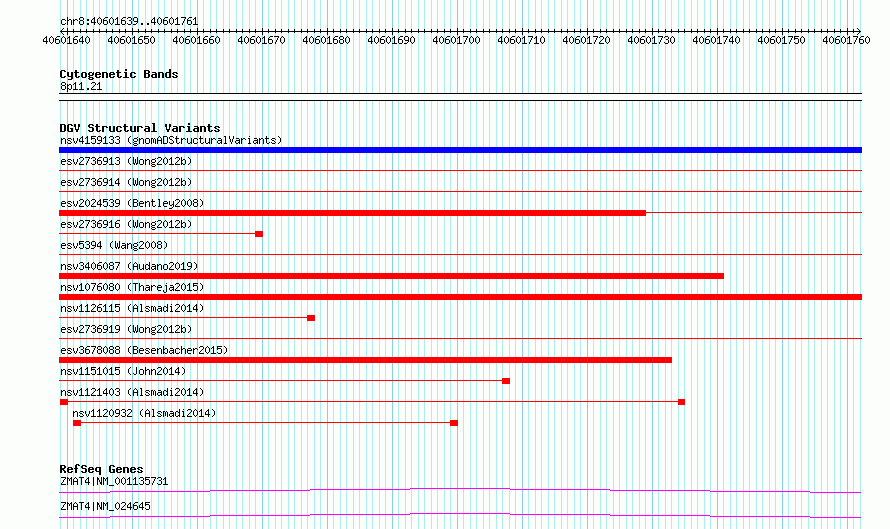The height and width of the screenshot is (529, 890).
Task: Select the magenta ZMAT4|NM_001135731 gene line
Action: tap(460, 490)
